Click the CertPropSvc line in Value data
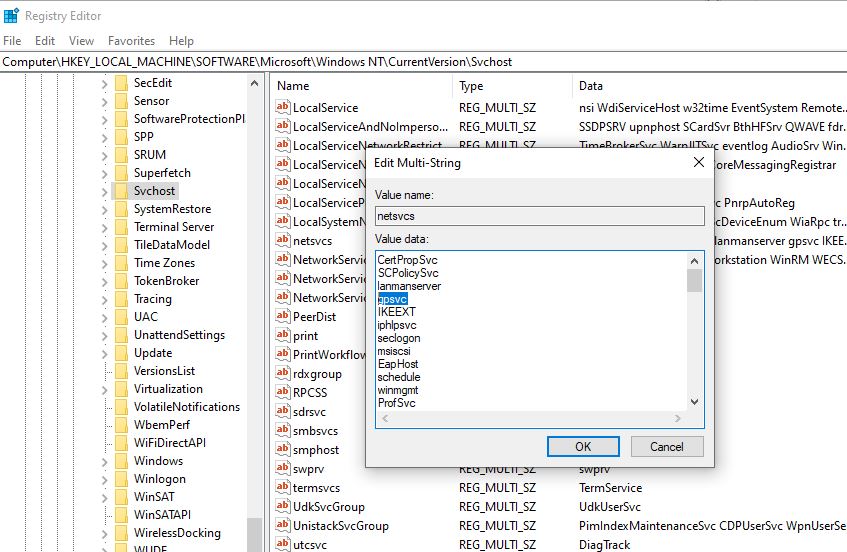 407,260
